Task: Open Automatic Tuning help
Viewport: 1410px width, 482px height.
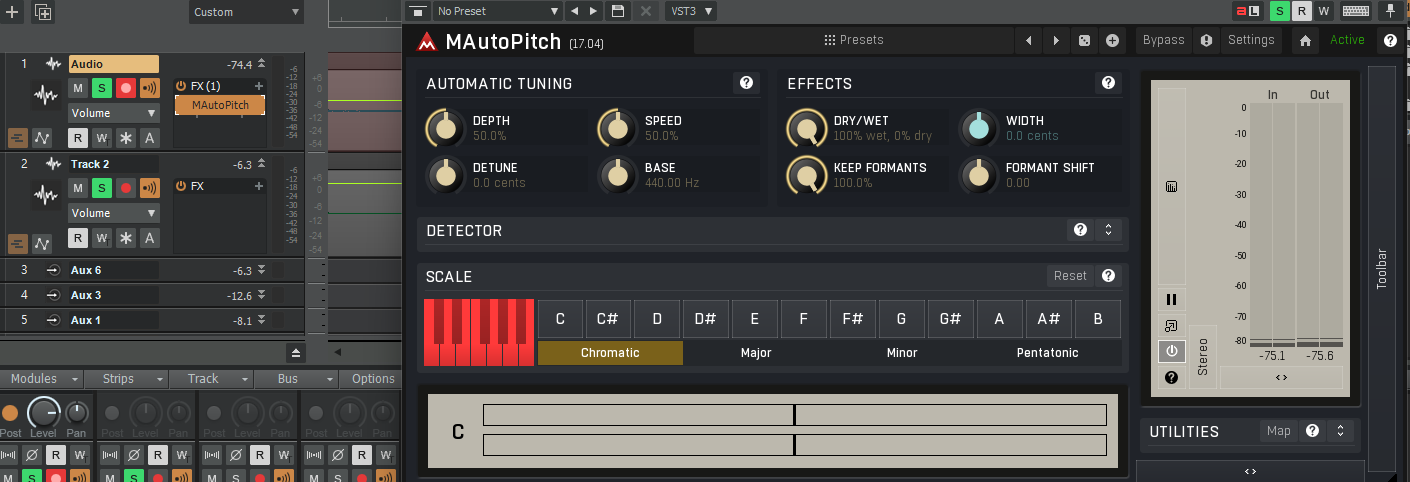Action: [x=746, y=83]
